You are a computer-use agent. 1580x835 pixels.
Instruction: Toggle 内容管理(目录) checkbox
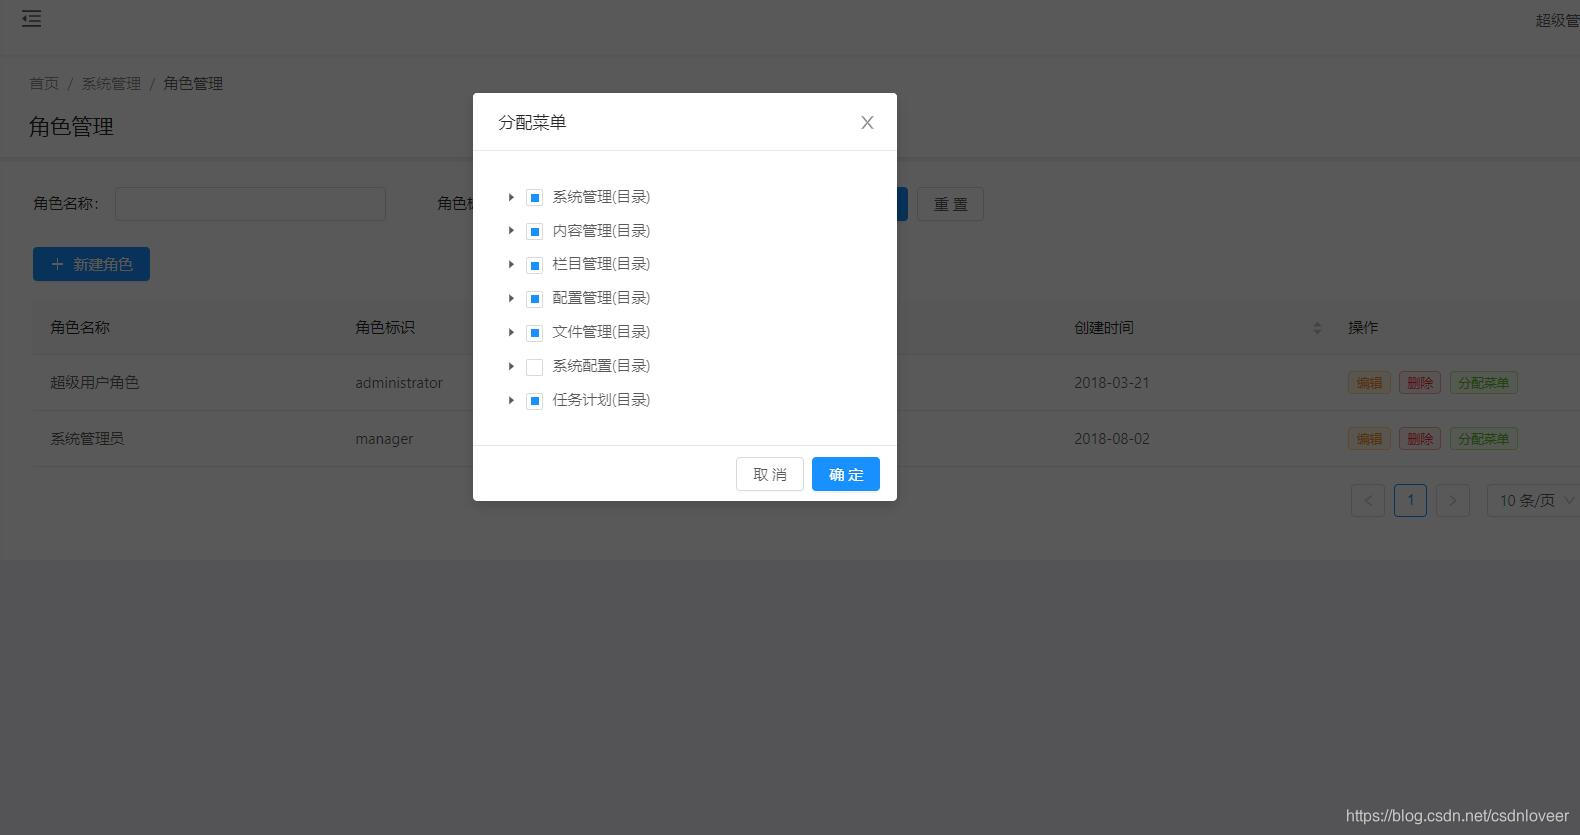(x=535, y=232)
